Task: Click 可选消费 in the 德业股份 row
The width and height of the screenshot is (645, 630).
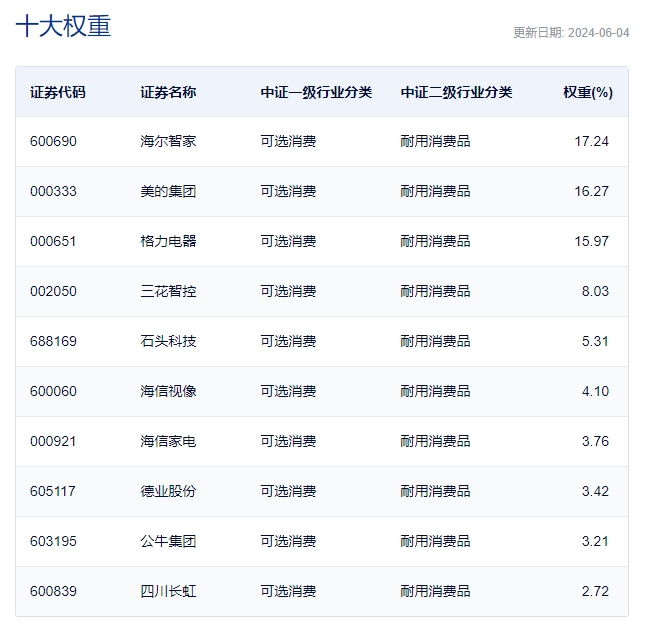Action: tap(288, 491)
